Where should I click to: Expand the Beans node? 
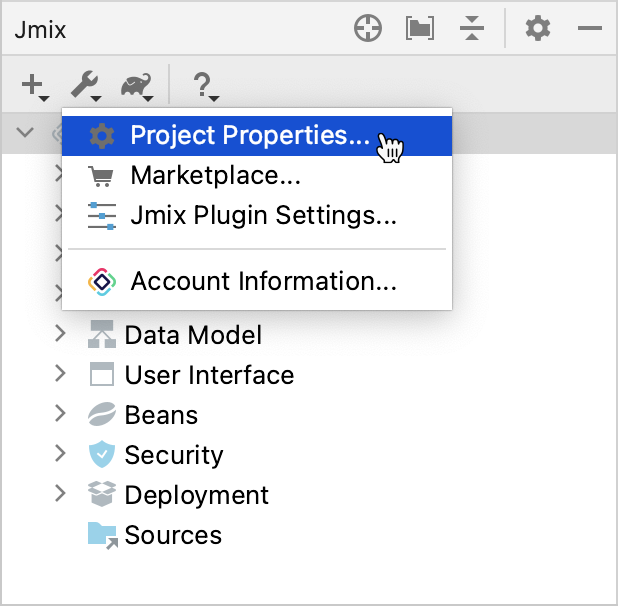(60, 413)
